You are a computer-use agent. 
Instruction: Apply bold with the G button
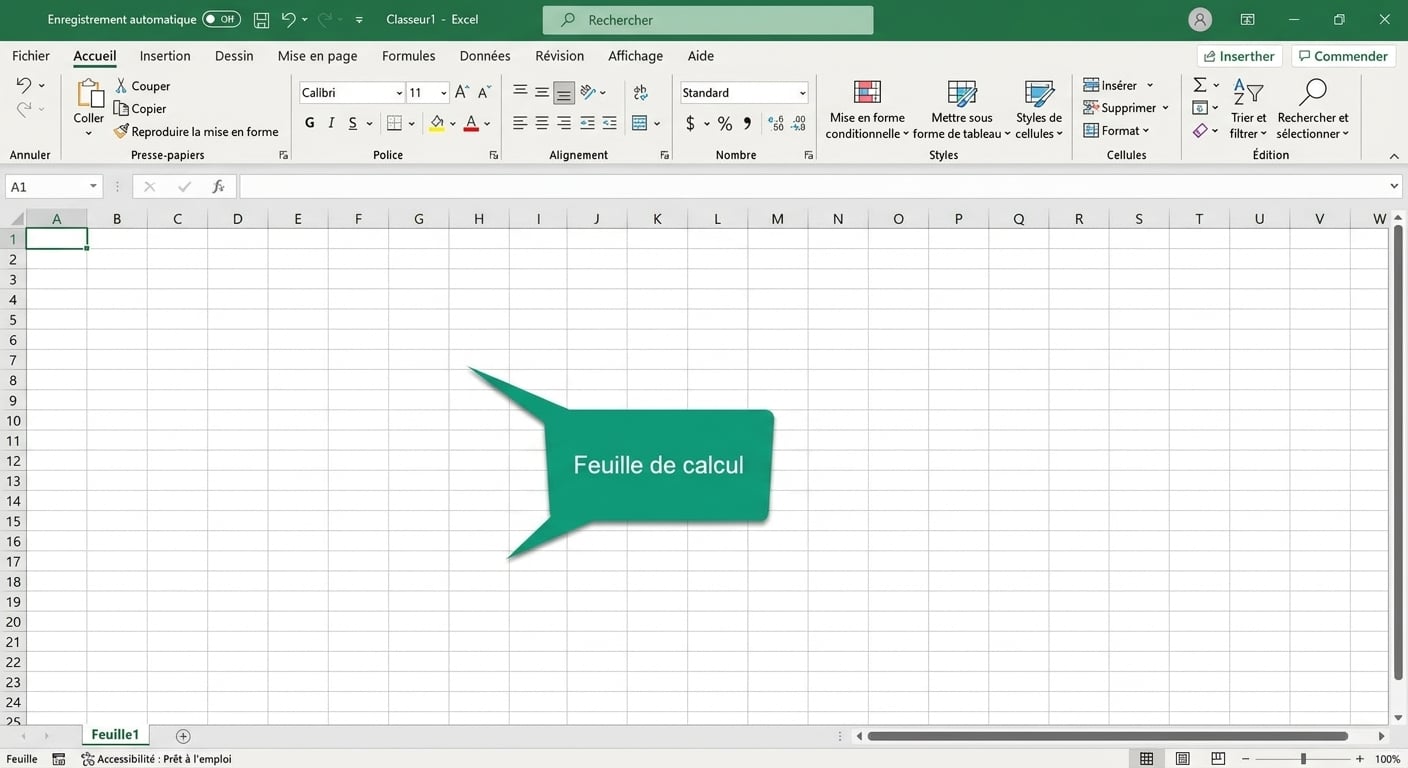pyautogui.click(x=310, y=123)
